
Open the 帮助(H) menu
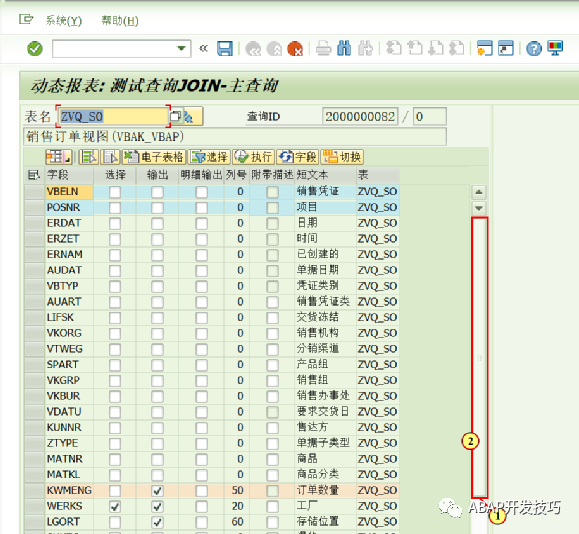[x=120, y=21]
